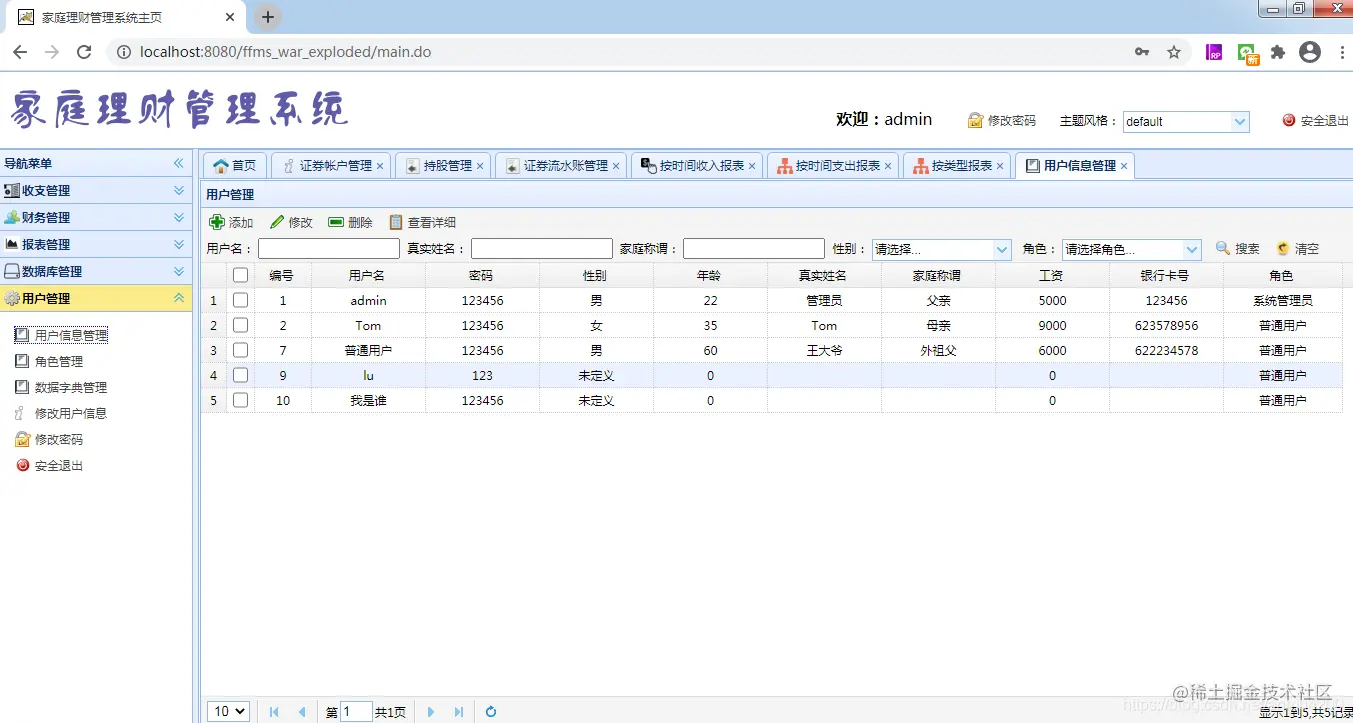The width and height of the screenshot is (1353, 723).
Task: Close the 按类型报表 tab
Action: [x=1000, y=166]
